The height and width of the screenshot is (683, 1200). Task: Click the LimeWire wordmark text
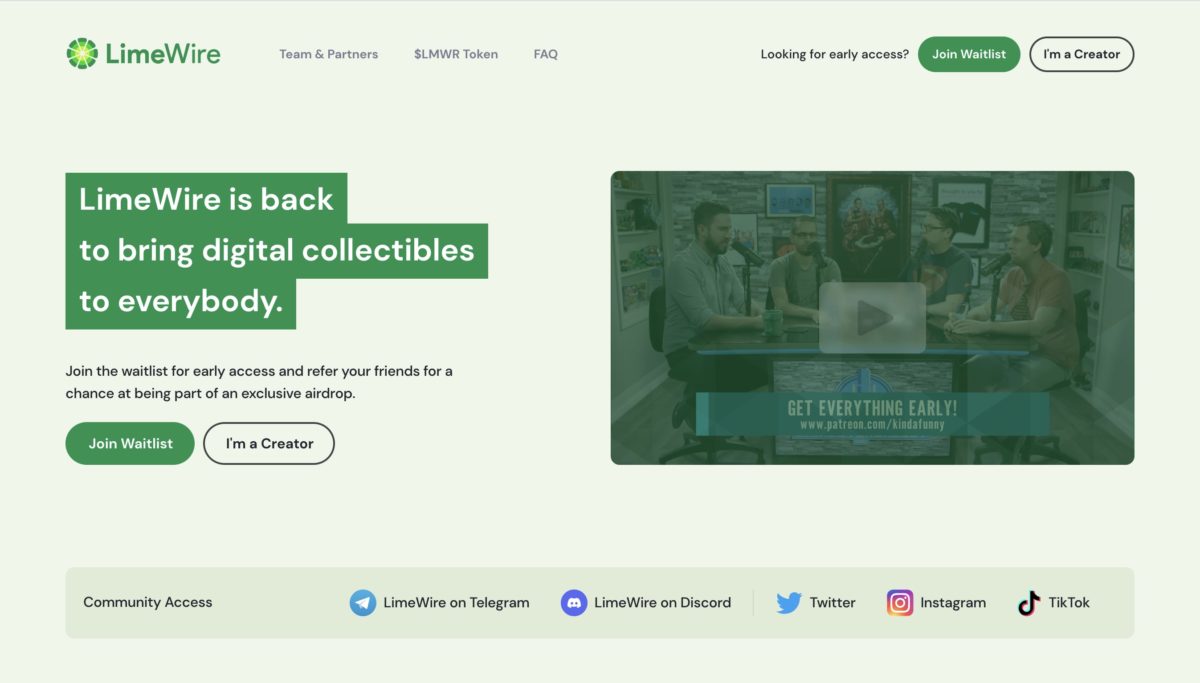pos(163,54)
